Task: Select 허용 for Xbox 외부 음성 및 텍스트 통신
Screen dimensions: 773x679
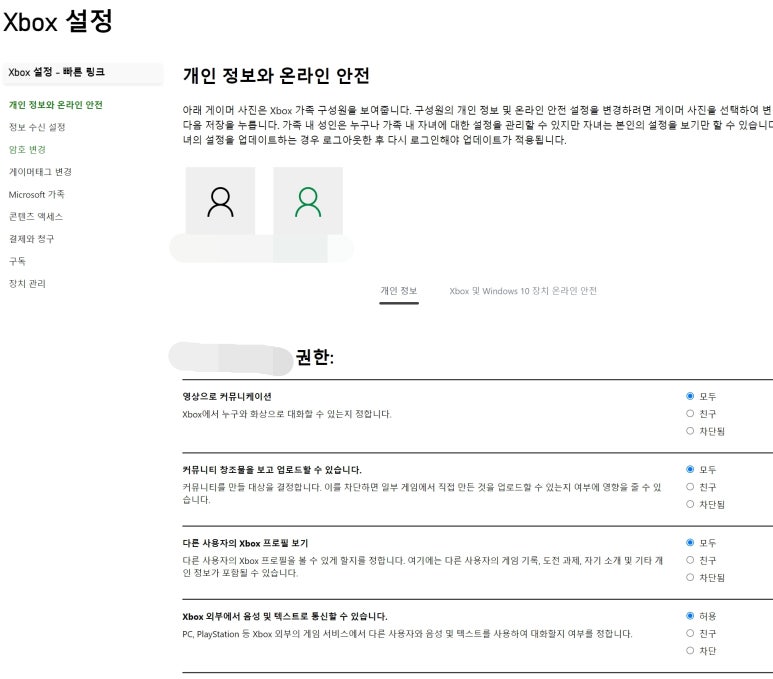Action: pyautogui.click(x=690, y=615)
